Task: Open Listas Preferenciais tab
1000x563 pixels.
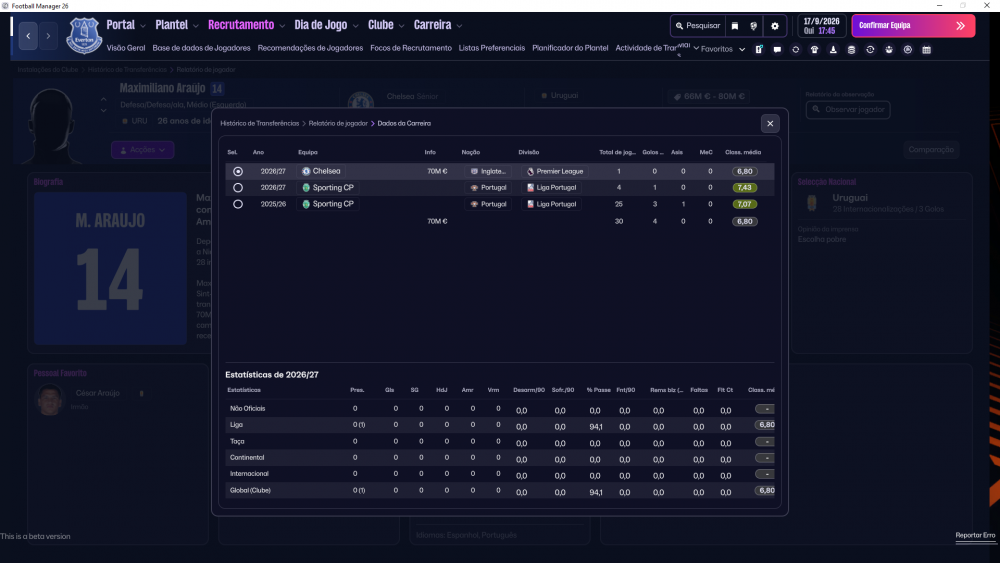Action: click(492, 48)
